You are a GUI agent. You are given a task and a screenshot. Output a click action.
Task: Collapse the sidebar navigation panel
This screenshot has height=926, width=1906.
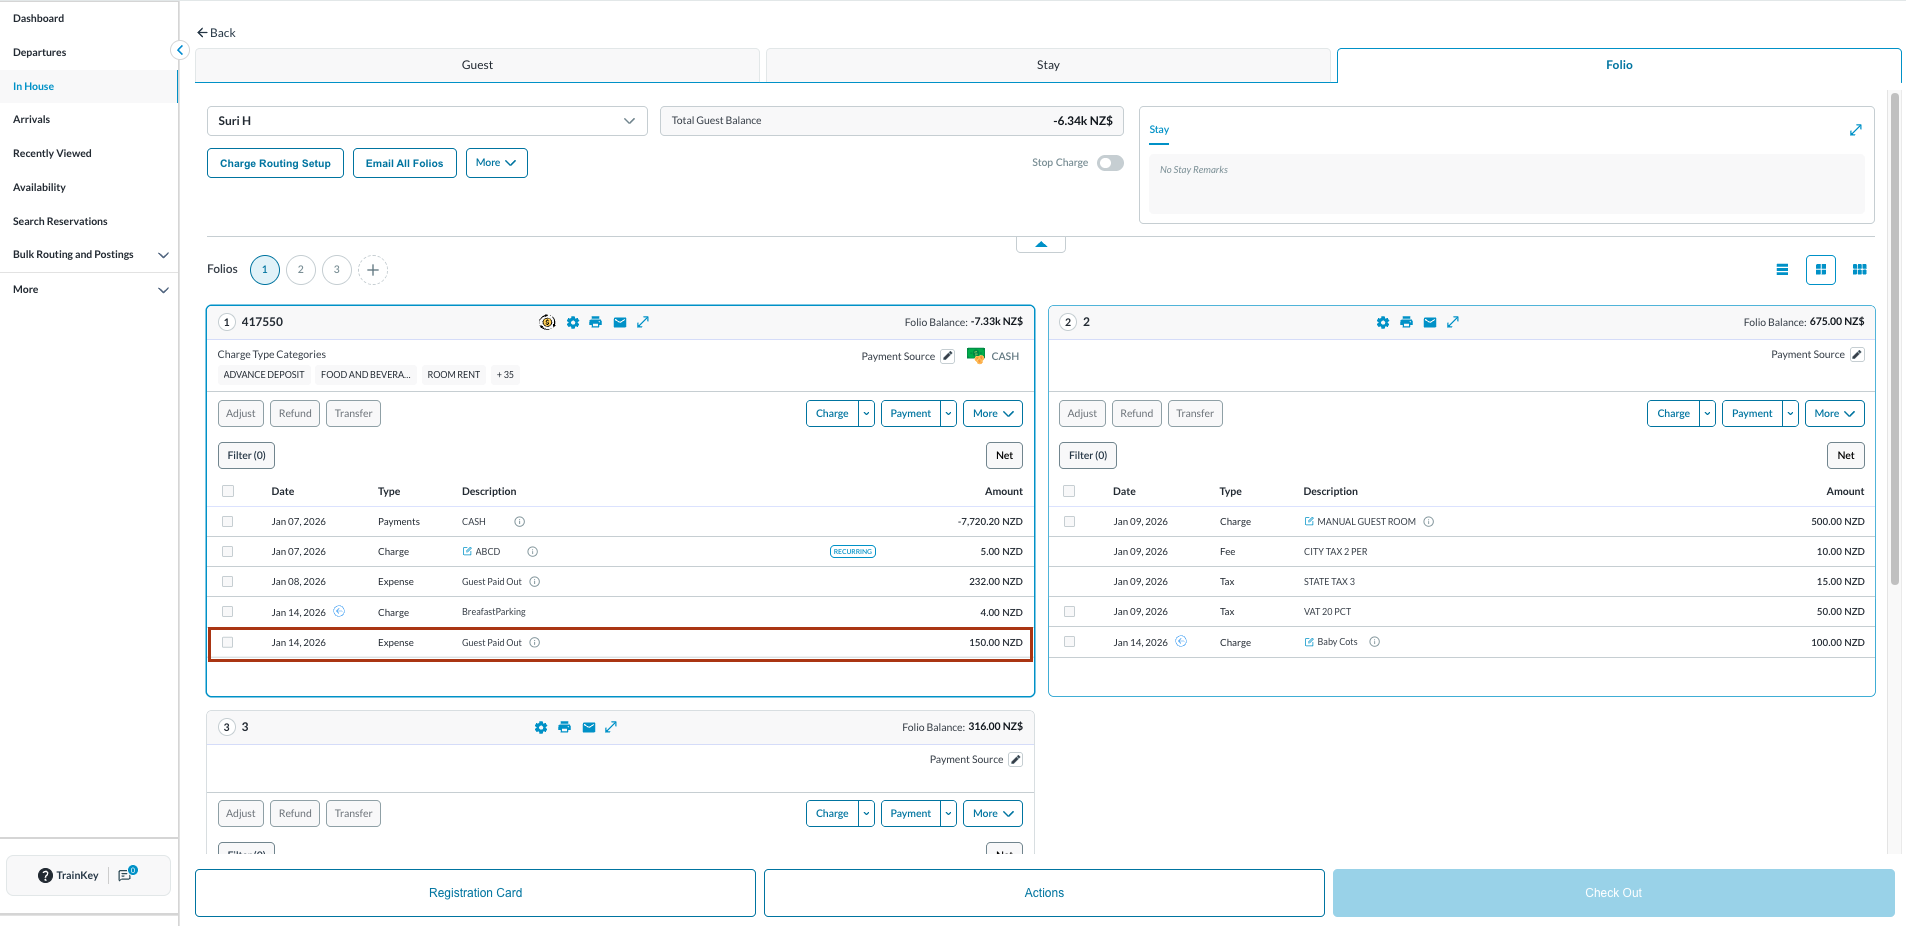click(180, 50)
